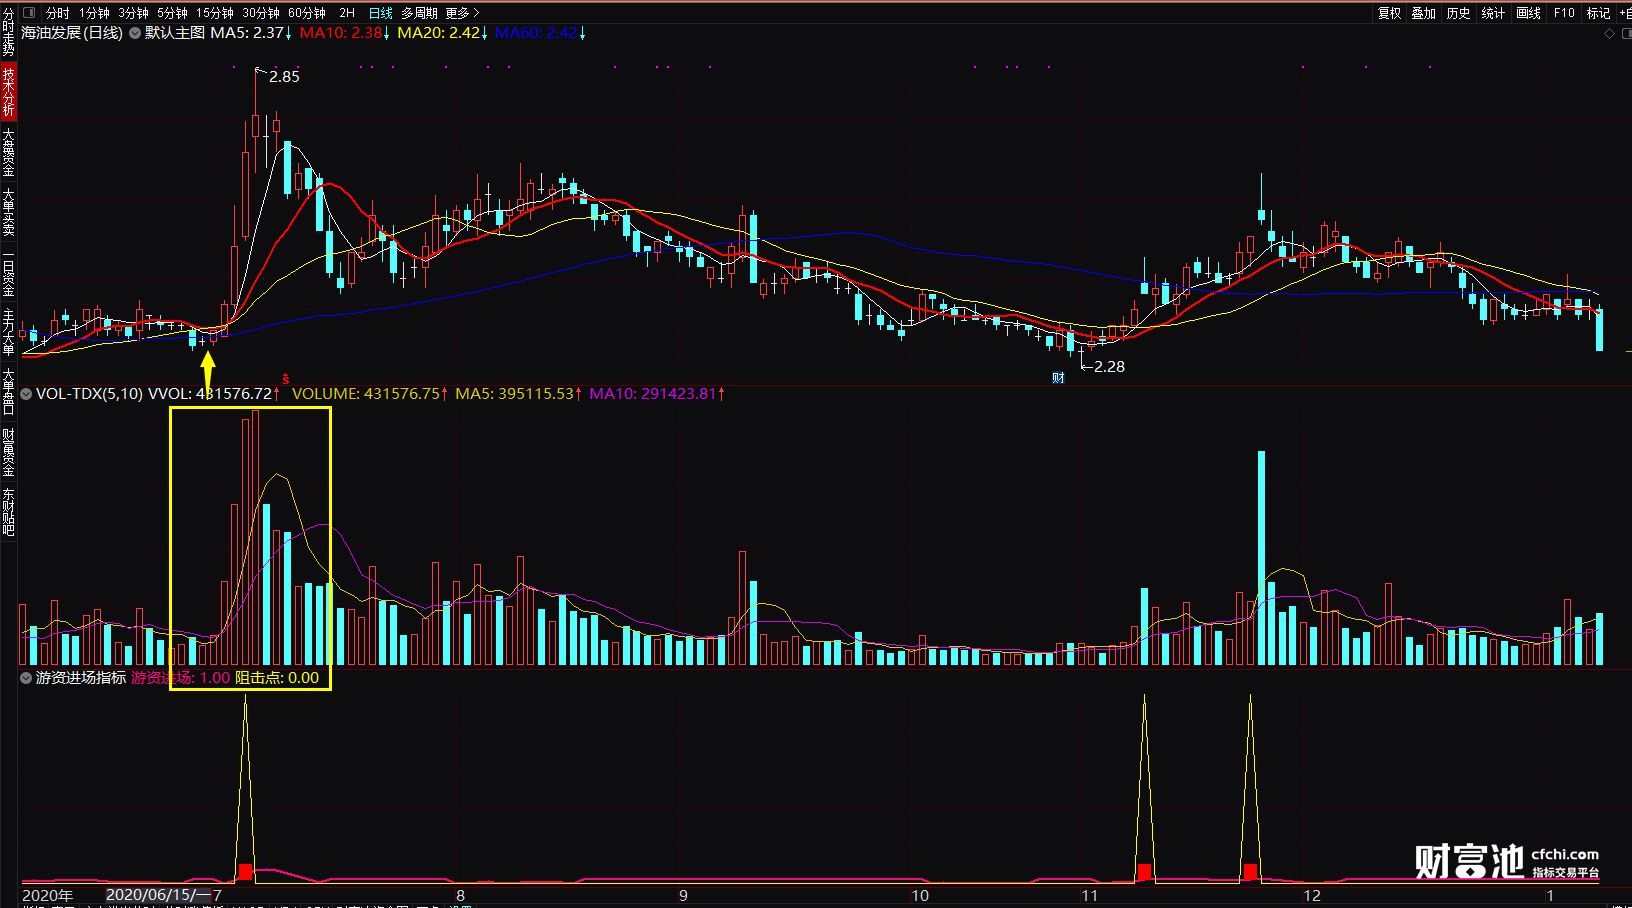The image size is (1632, 908).
Task: Click the 2.28 low price label
Action: tap(1109, 367)
